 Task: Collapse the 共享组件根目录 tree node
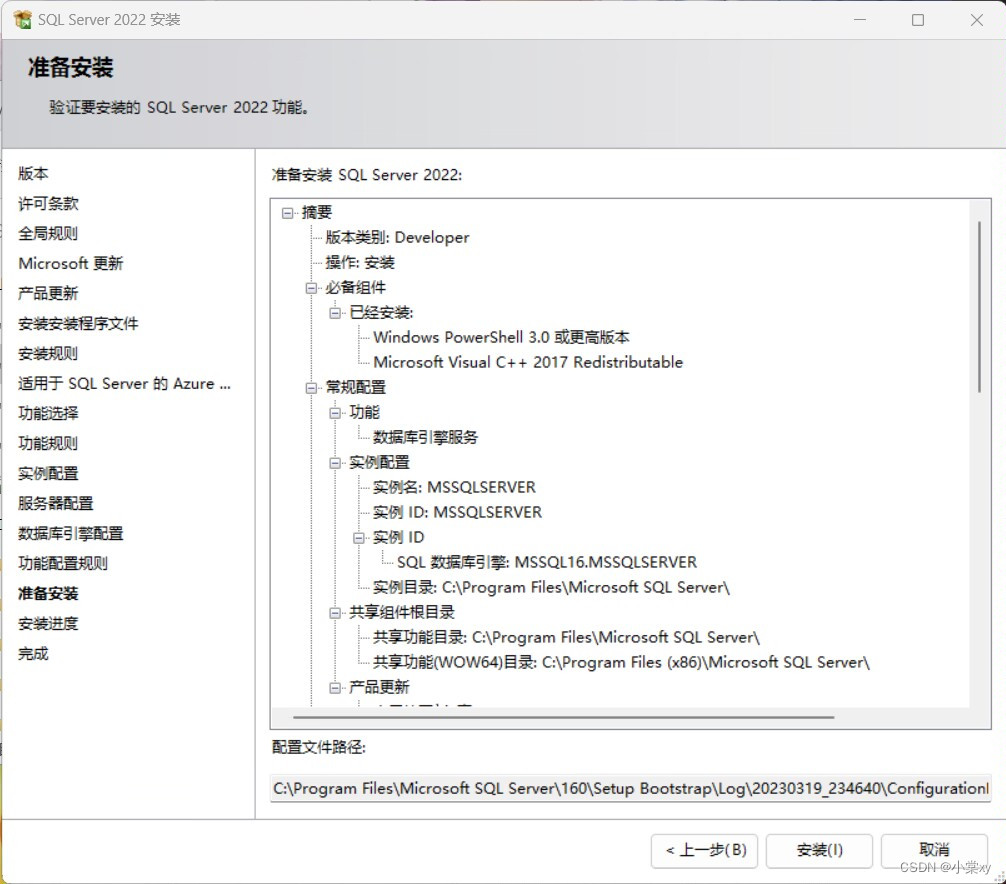click(336, 613)
